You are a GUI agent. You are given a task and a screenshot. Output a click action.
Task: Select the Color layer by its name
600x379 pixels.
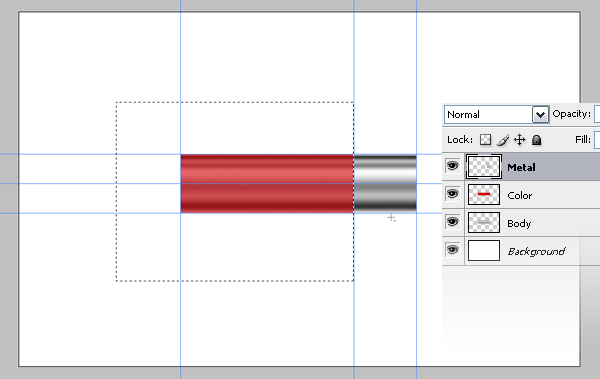(x=519, y=195)
